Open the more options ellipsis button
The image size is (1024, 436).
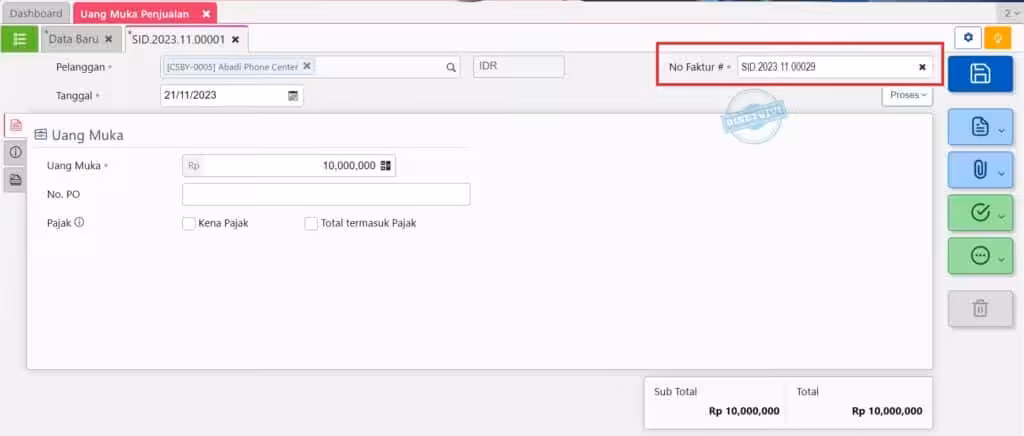980,256
